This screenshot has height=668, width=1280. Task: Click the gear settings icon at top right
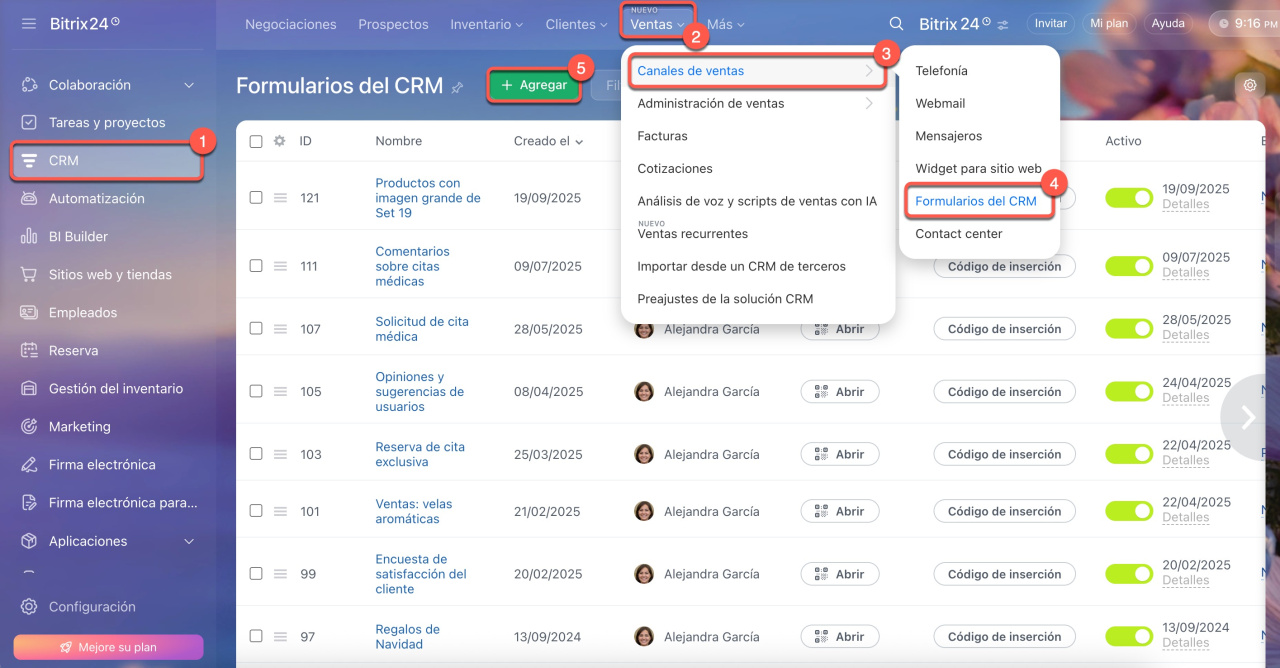[x=1249, y=85]
